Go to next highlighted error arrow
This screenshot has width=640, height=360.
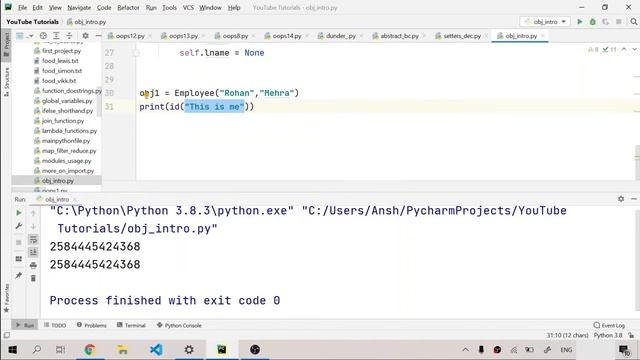point(634,49)
